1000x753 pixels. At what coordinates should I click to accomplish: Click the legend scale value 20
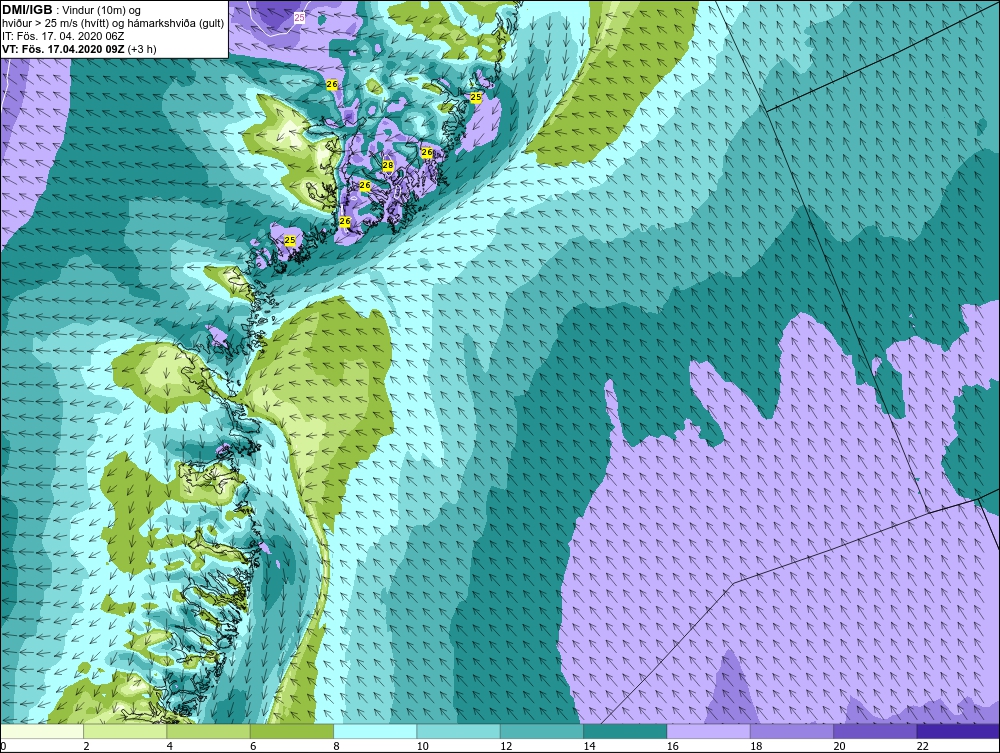point(839,746)
